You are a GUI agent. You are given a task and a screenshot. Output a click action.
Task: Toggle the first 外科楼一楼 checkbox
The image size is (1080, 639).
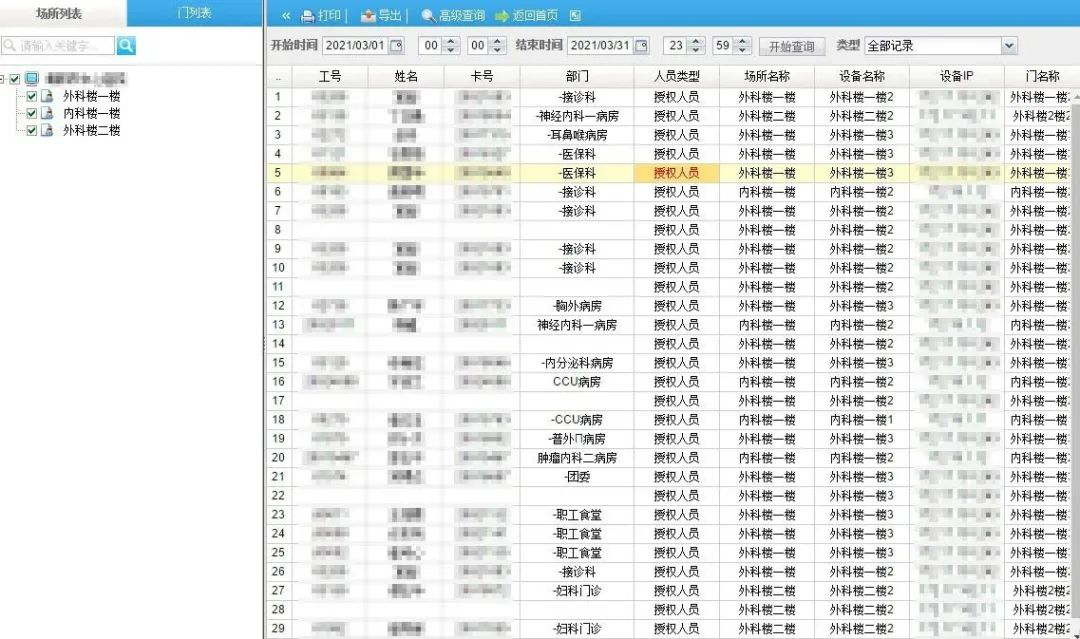(x=32, y=97)
